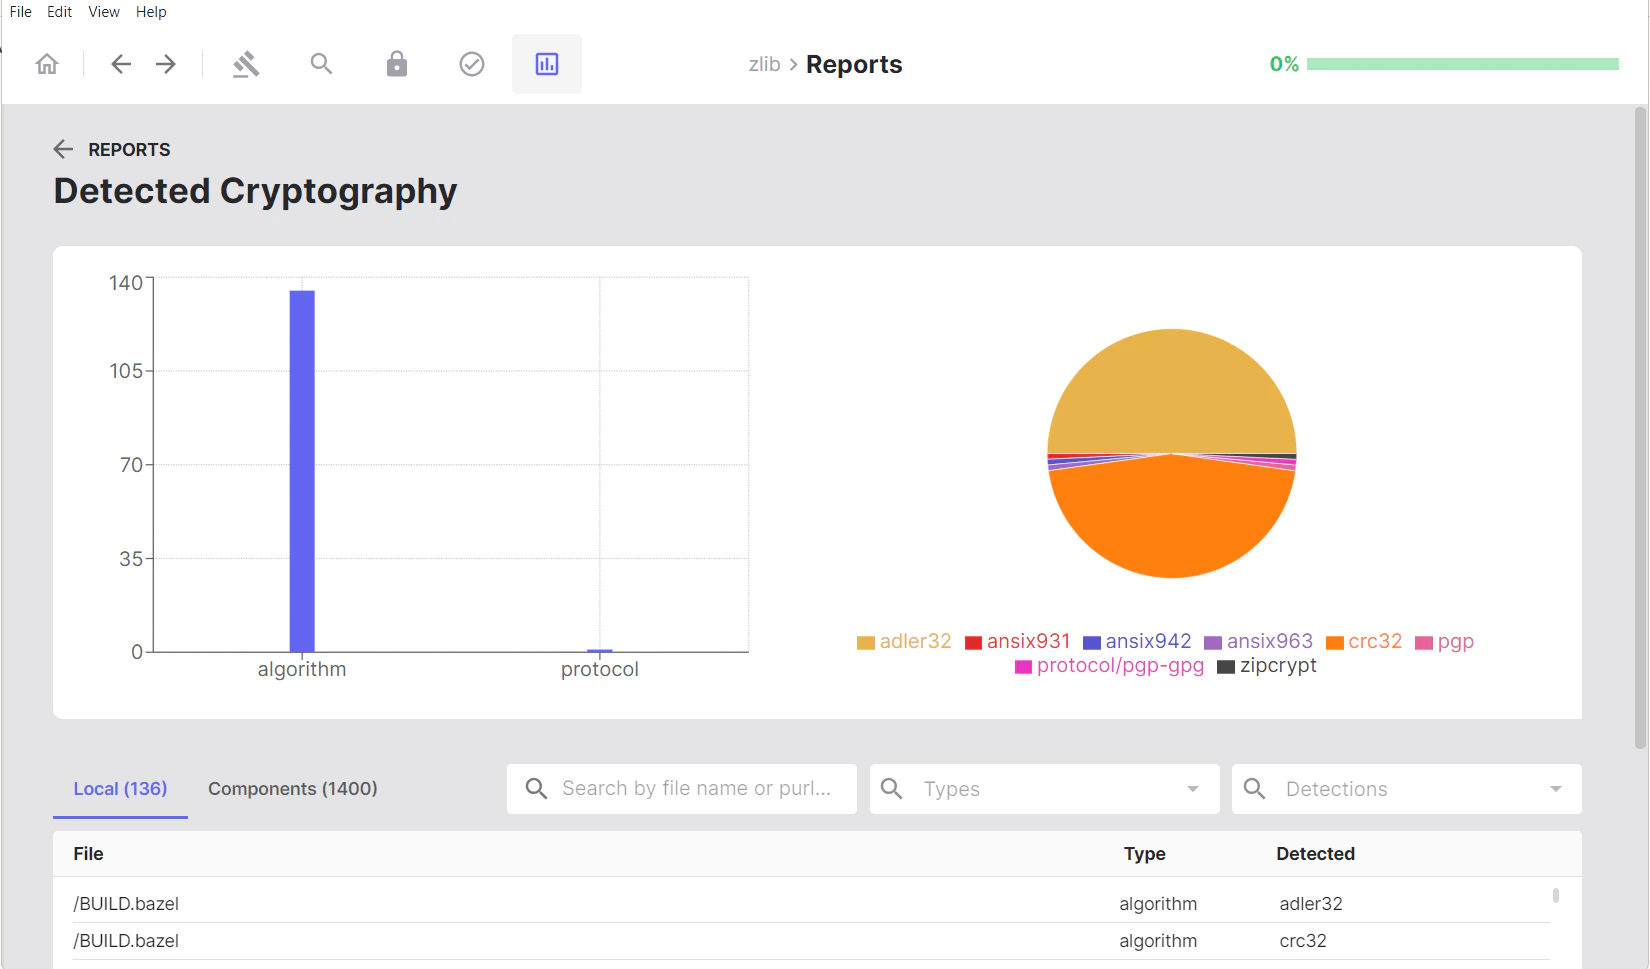Click the magnifier icon in Detections field
1650x969 pixels.
coord(1255,789)
